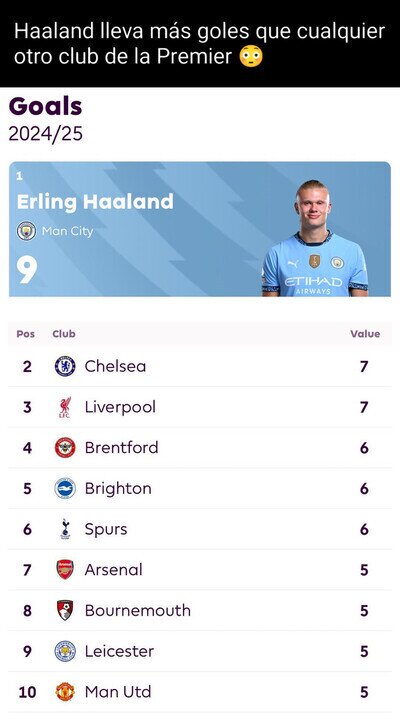Screen dimensions: 400x713
Task: Click the Man City badge beside Haaland
Action: click(x=26, y=231)
